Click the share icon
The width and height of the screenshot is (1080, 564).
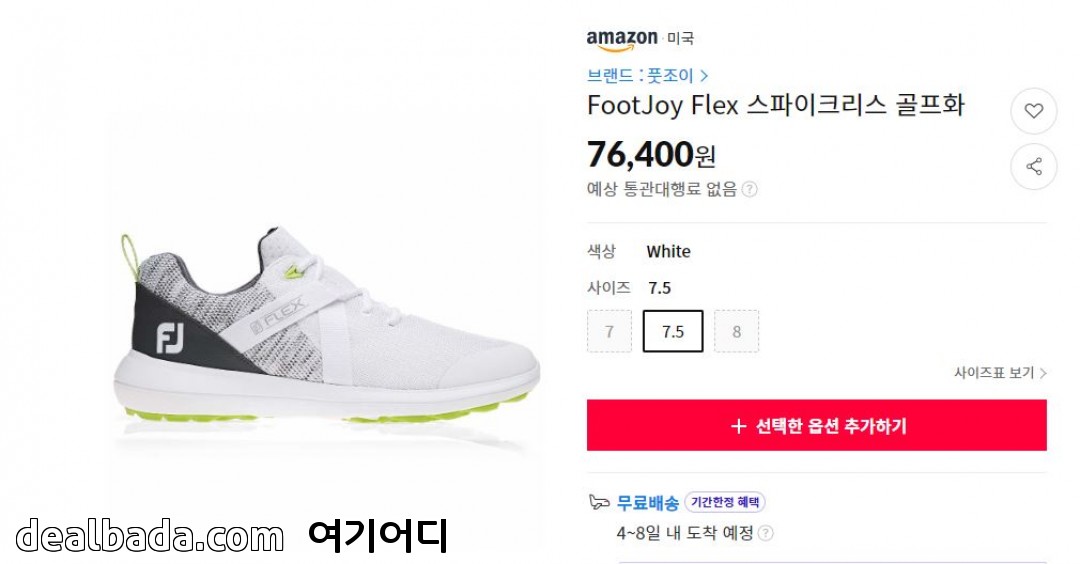[1033, 167]
